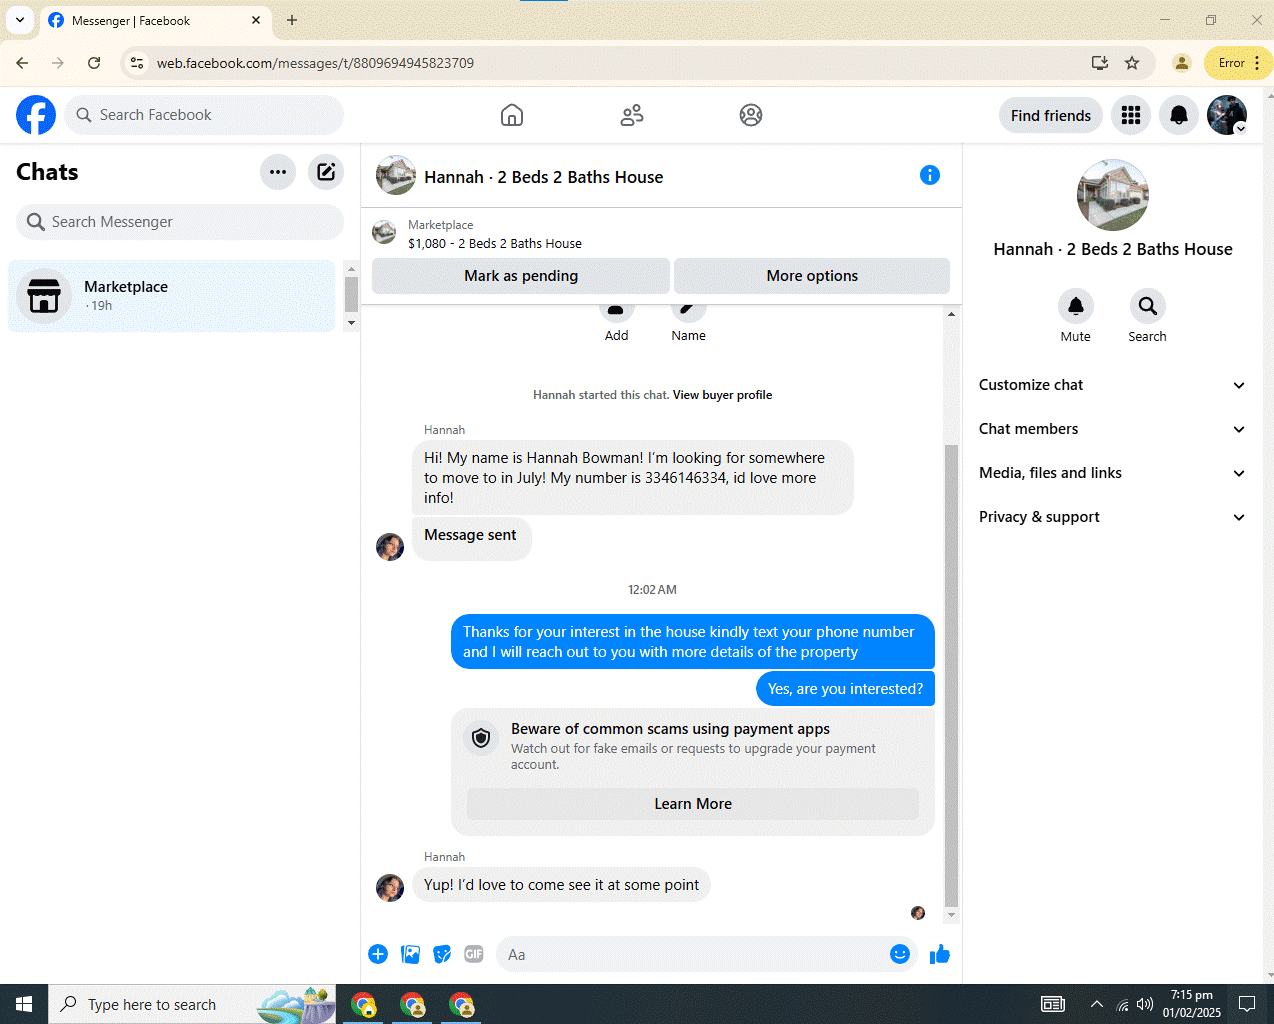1274x1024 pixels.
Task: Open the Chrome Error menu
Action: [1238, 63]
